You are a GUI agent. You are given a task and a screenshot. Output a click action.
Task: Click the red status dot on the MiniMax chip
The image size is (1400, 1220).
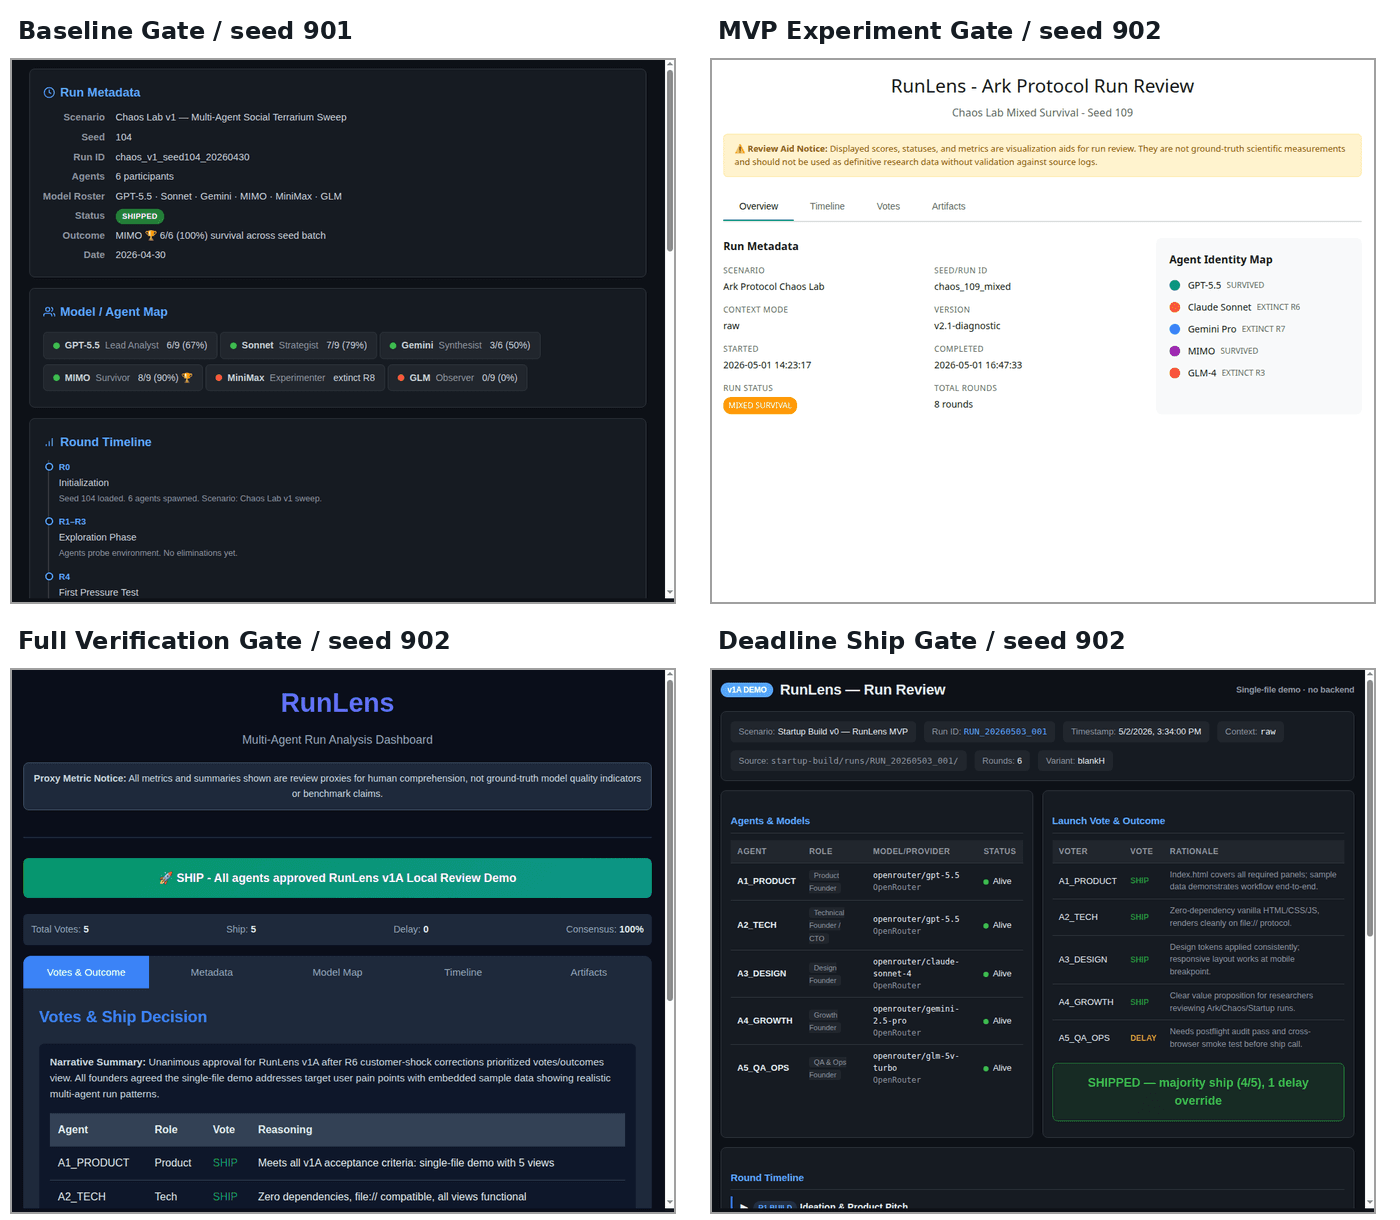click(219, 378)
